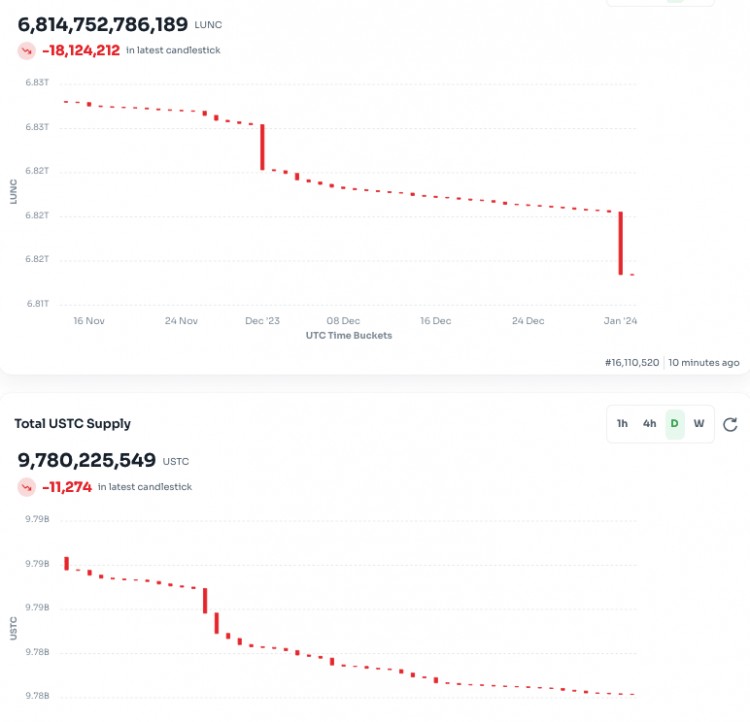Open block number #16,110,520
750x722 pixels.
[632, 362]
